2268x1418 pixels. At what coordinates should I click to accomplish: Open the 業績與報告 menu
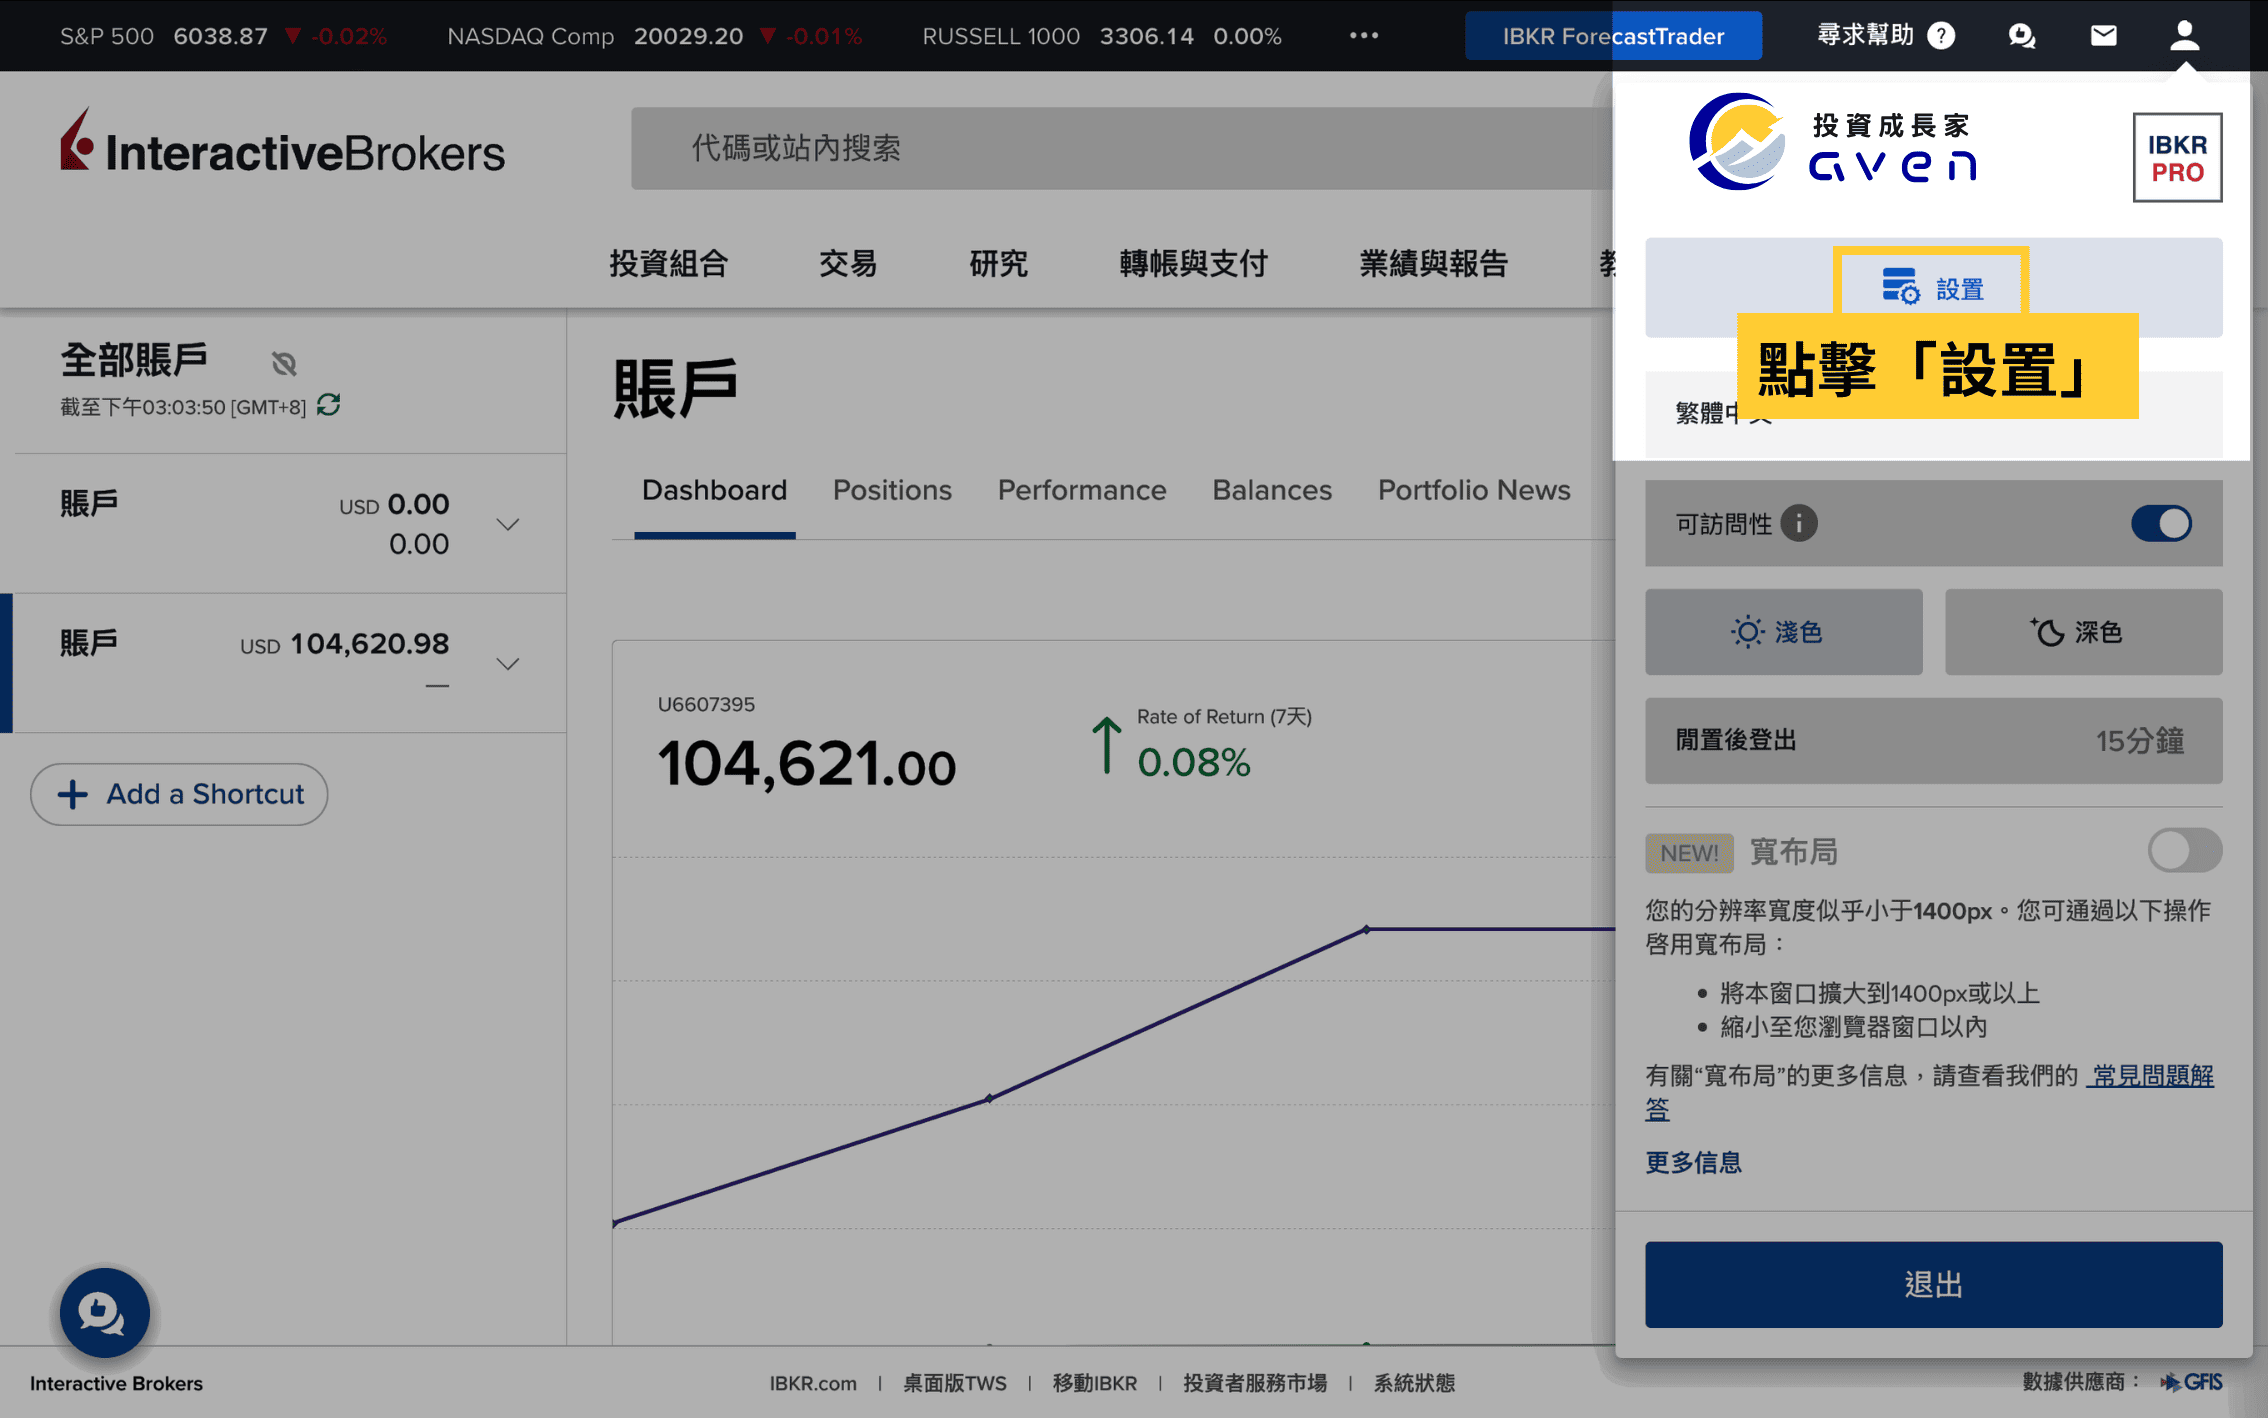1434,263
